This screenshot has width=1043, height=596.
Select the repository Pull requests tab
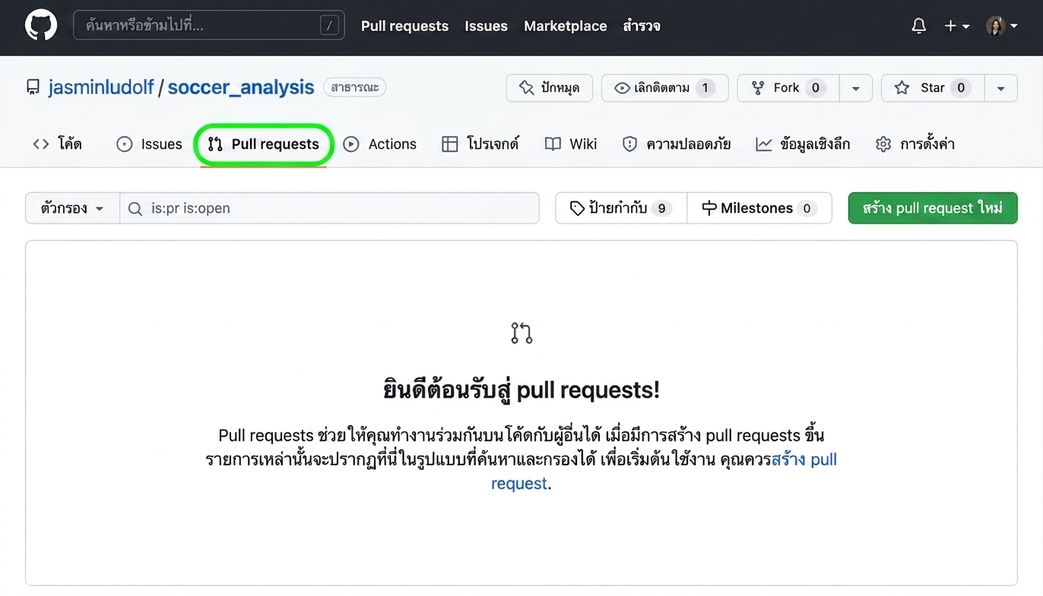click(x=263, y=144)
